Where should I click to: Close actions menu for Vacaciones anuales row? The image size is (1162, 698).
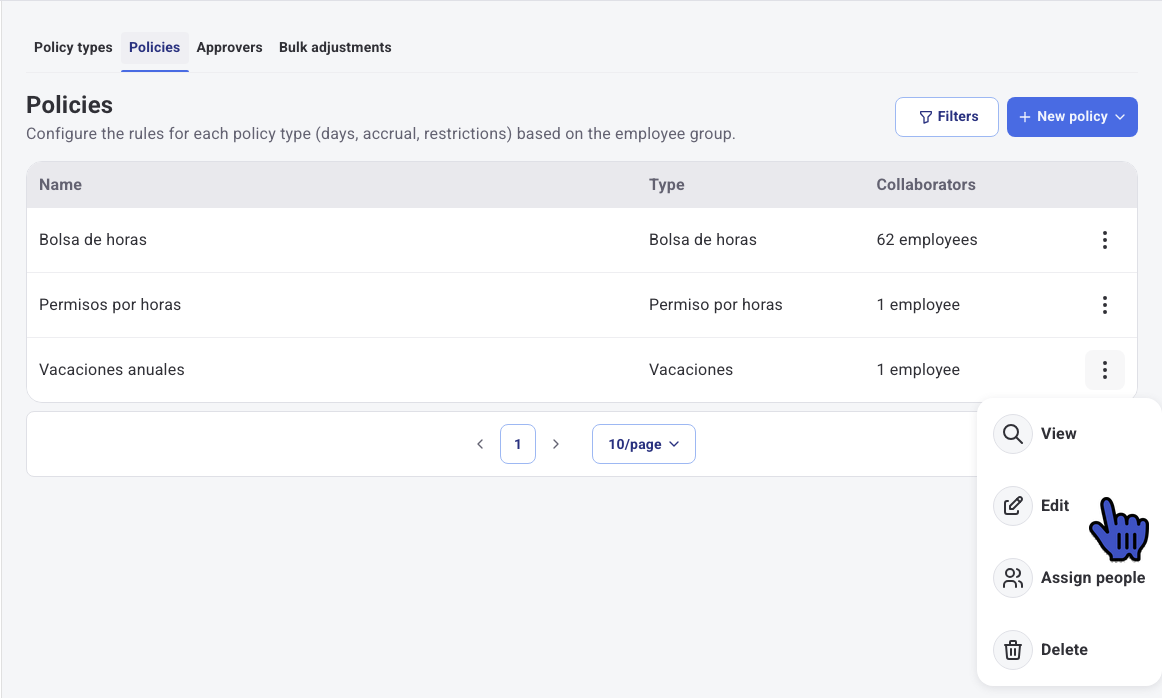click(1104, 370)
